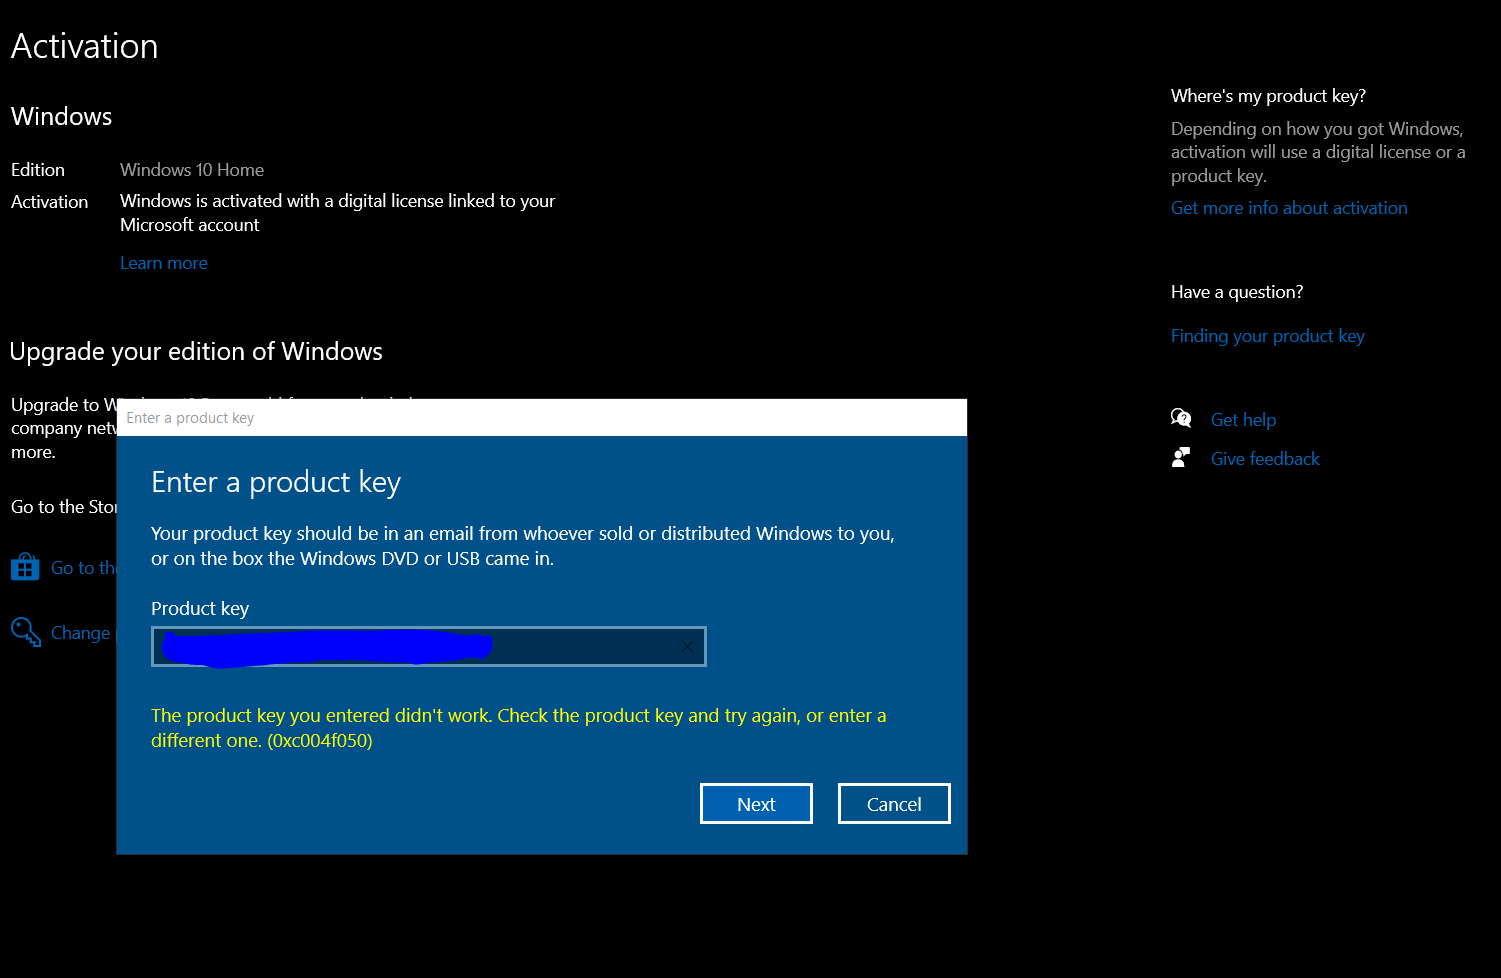
Task: Open Get more info about activation link
Action: (x=1289, y=208)
